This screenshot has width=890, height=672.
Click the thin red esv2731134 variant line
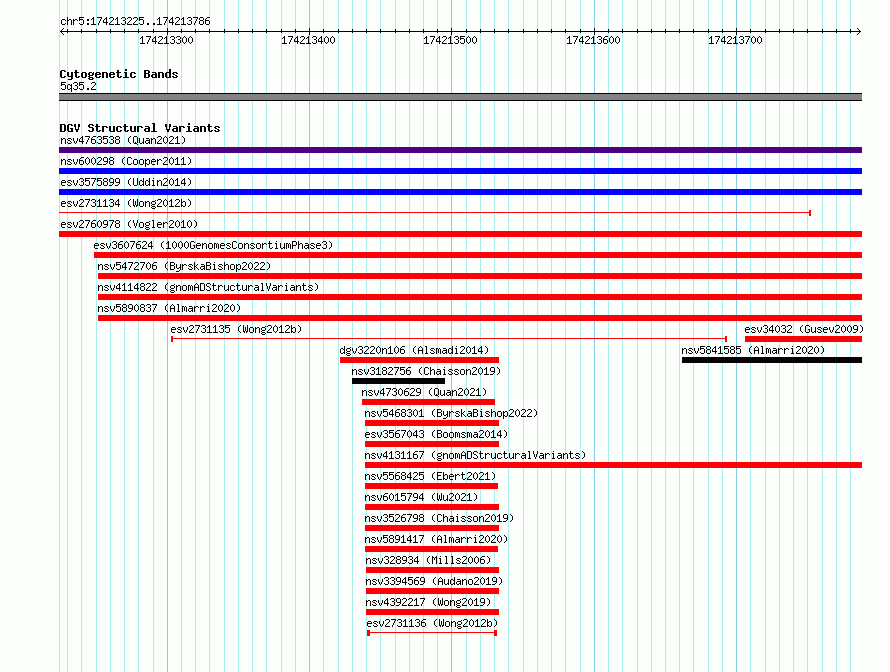click(435, 213)
